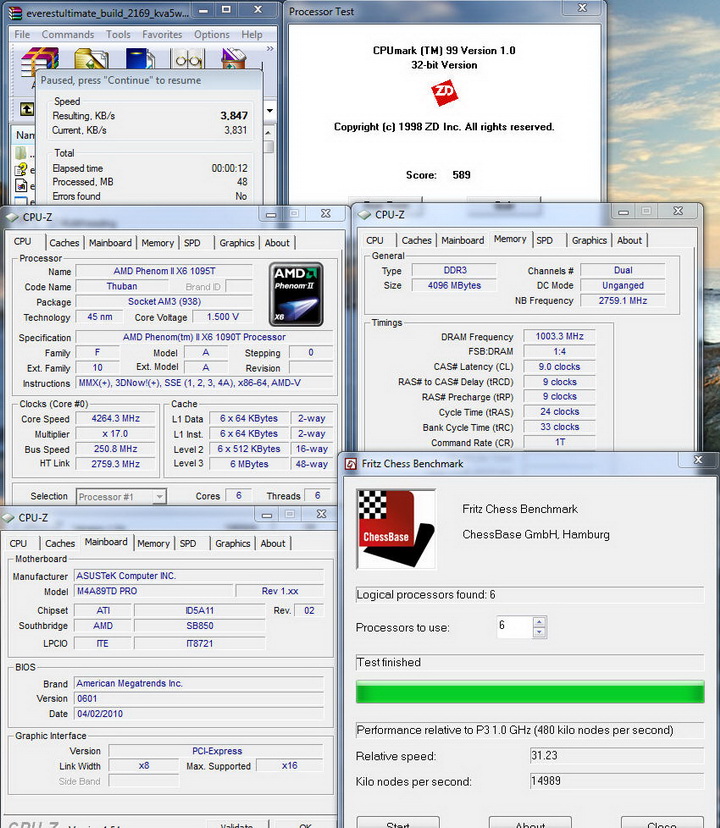
Task: Click the OK button in CPU-Z
Action: (305, 824)
